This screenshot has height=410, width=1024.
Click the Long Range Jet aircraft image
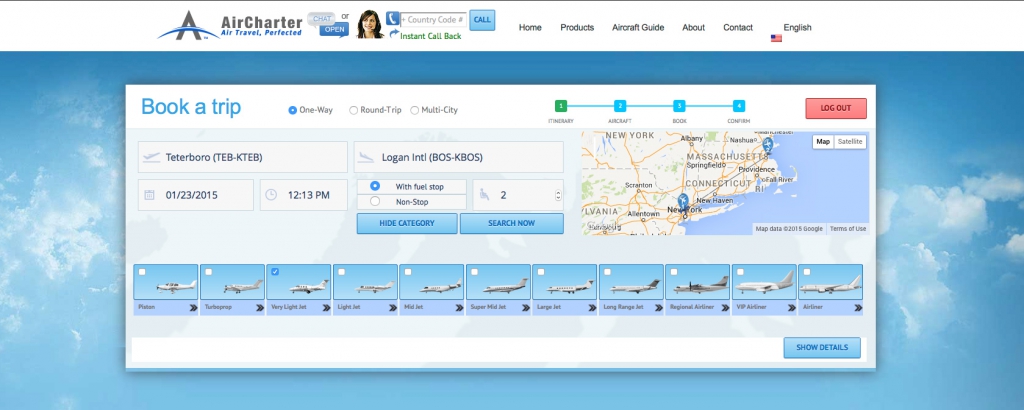[632, 282]
